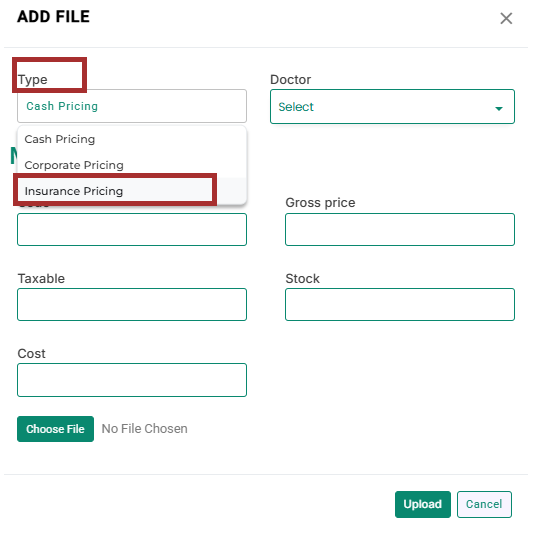Click the ADD FILE dialog title
The height and width of the screenshot is (533, 537).
[53, 17]
